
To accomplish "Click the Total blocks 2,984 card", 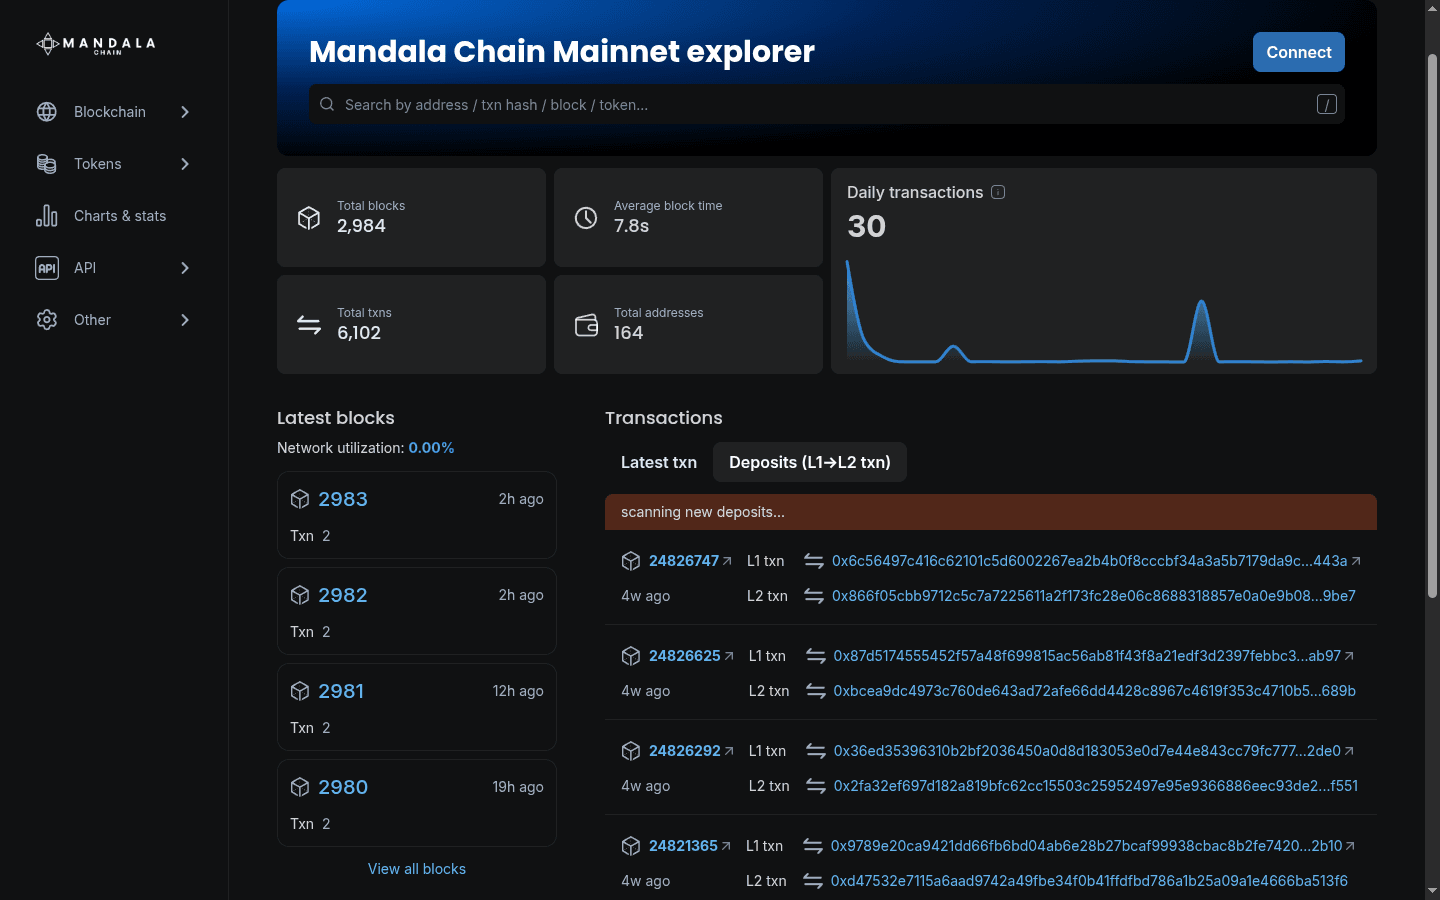I will pos(411,217).
